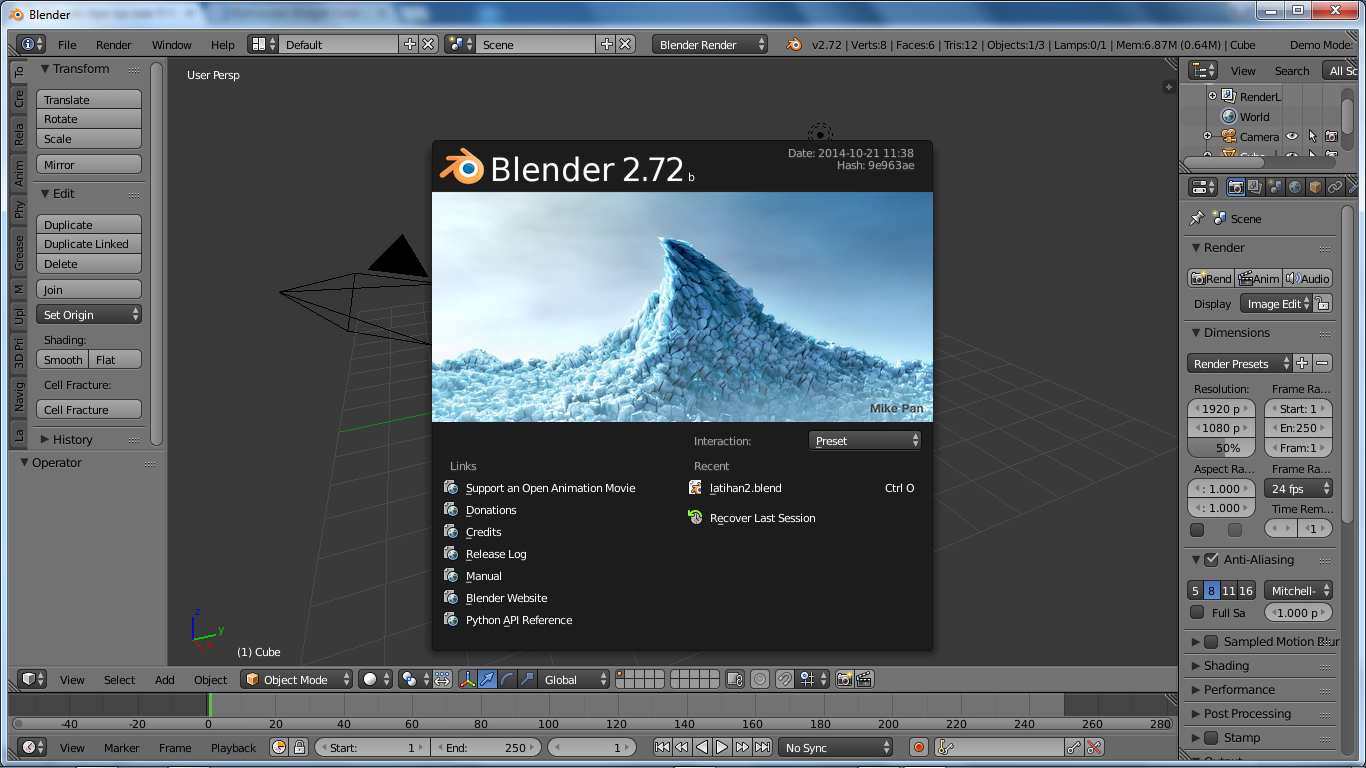Open the Interaction Preset dropdown on splash
This screenshot has height=768, width=1366.
click(x=865, y=440)
